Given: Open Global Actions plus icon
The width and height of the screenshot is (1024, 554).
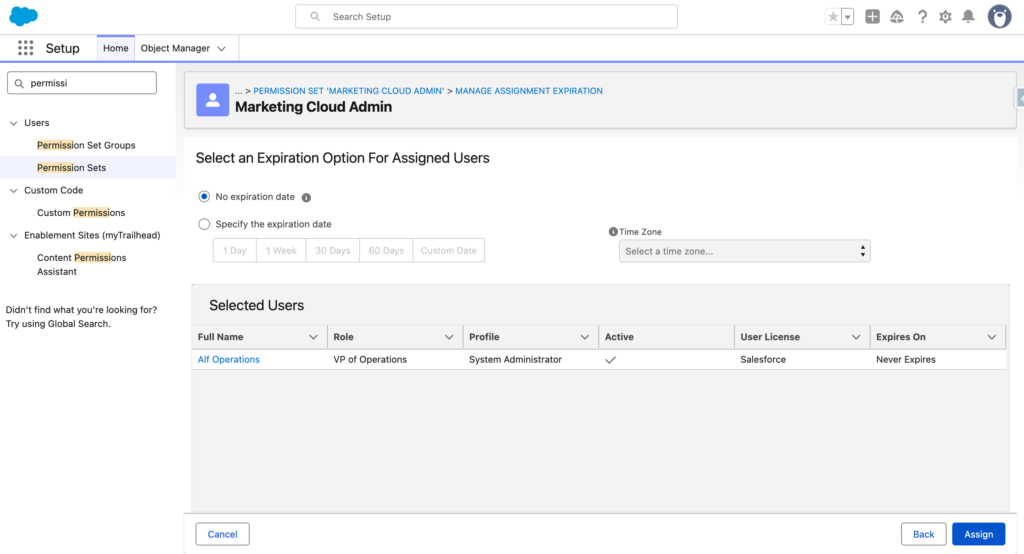Looking at the screenshot, I should (x=872, y=17).
